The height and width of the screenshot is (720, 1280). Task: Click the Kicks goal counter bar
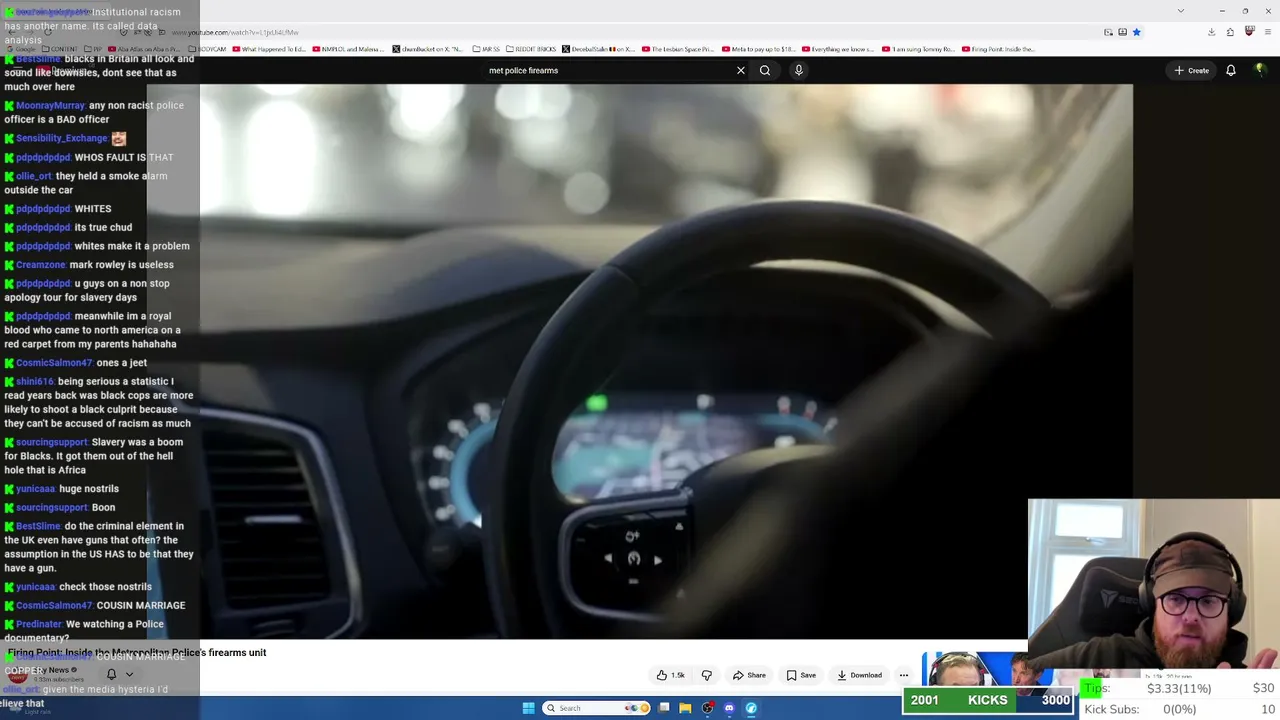pyautogui.click(x=988, y=700)
